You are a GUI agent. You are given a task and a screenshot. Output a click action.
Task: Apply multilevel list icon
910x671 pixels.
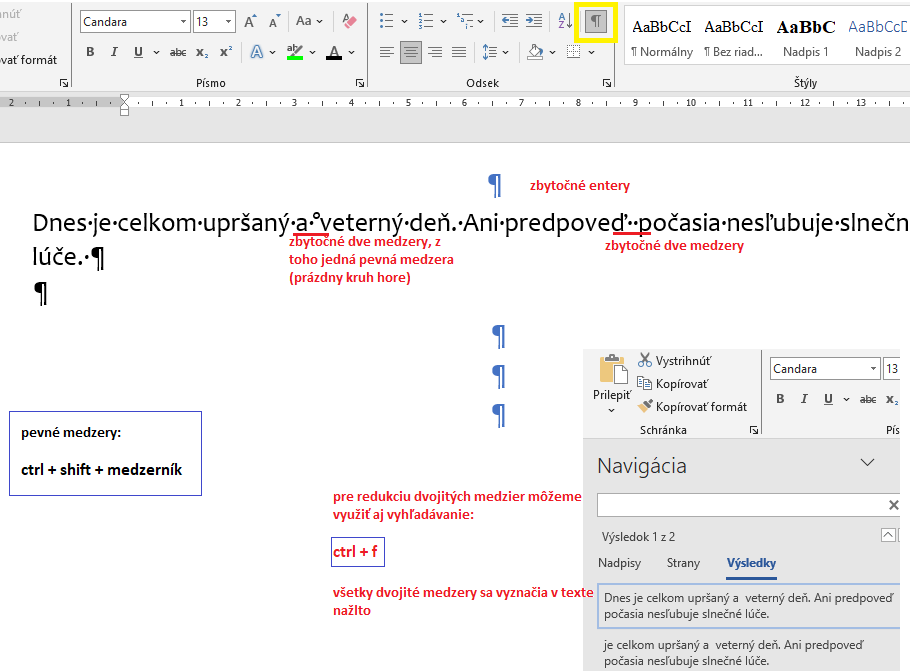(464, 21)
